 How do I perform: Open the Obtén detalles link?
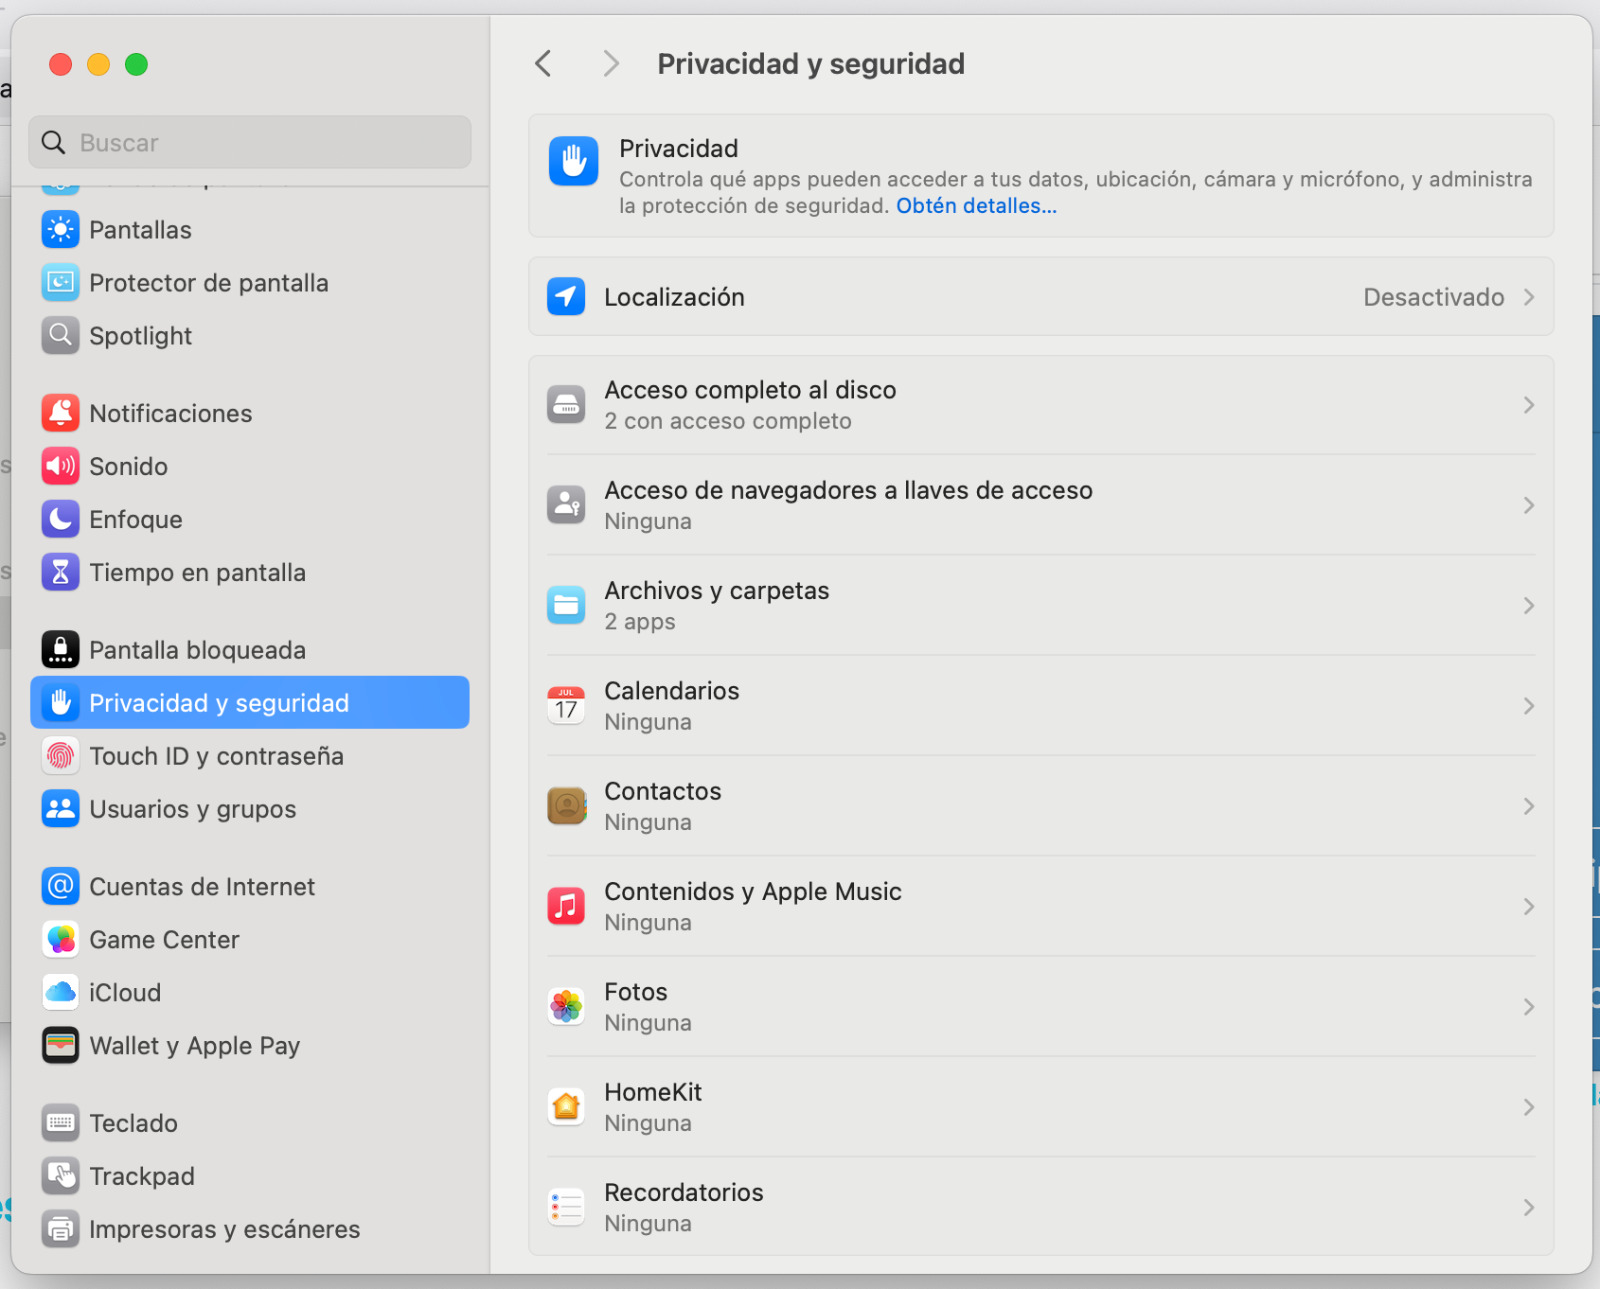(x=976, y=206)
